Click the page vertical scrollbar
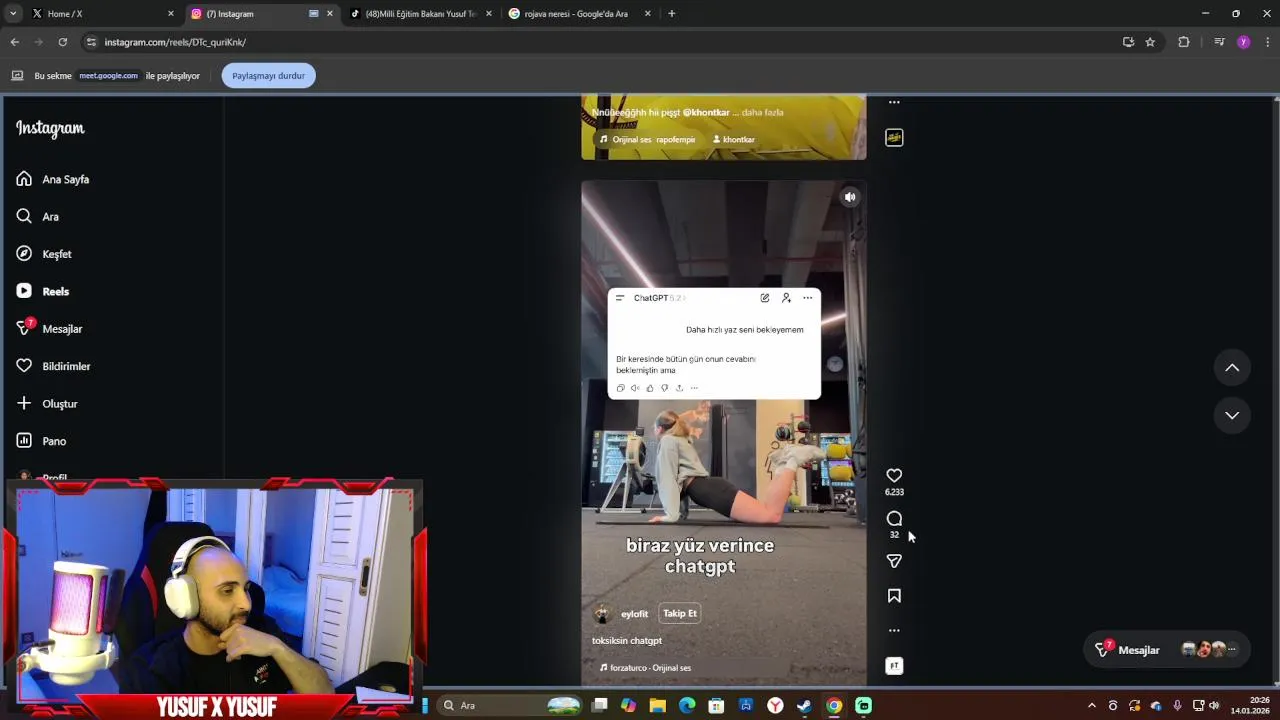 (1275, 390)
